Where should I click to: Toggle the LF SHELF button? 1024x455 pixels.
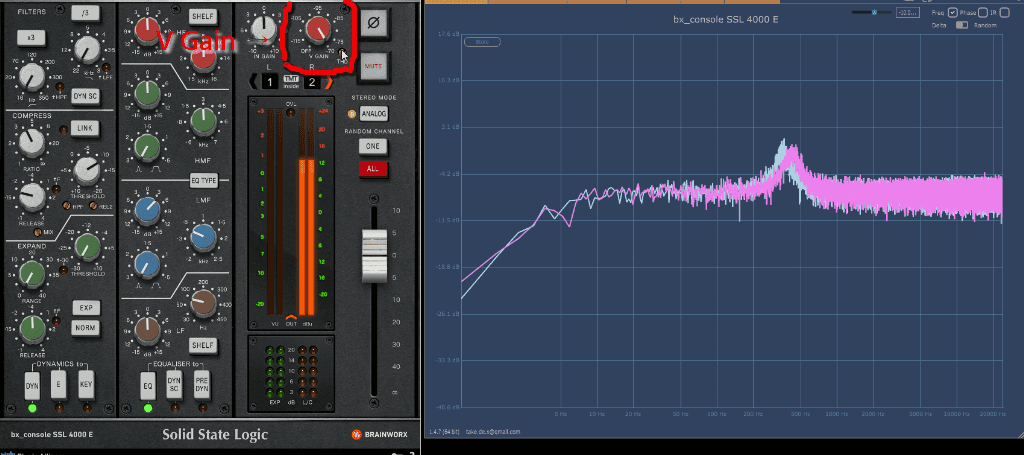click(202, 344)
